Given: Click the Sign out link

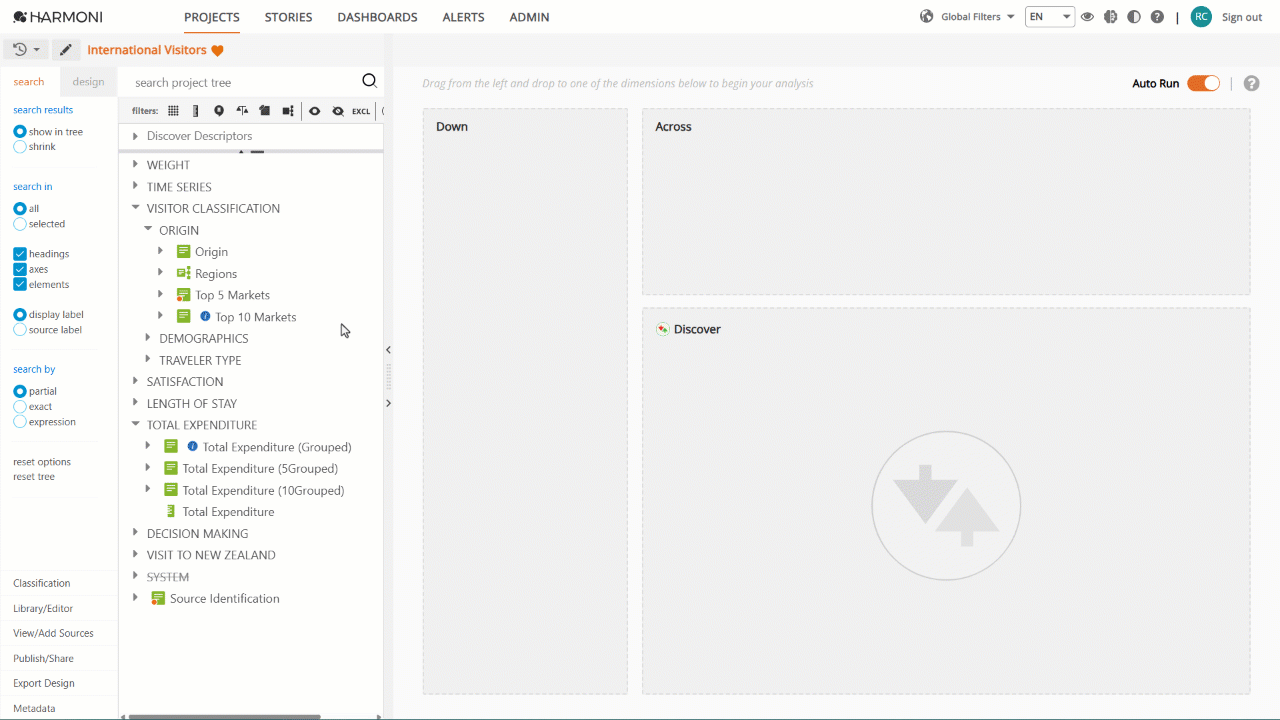Looking at the screenshot, I should tap(1242, 17).
